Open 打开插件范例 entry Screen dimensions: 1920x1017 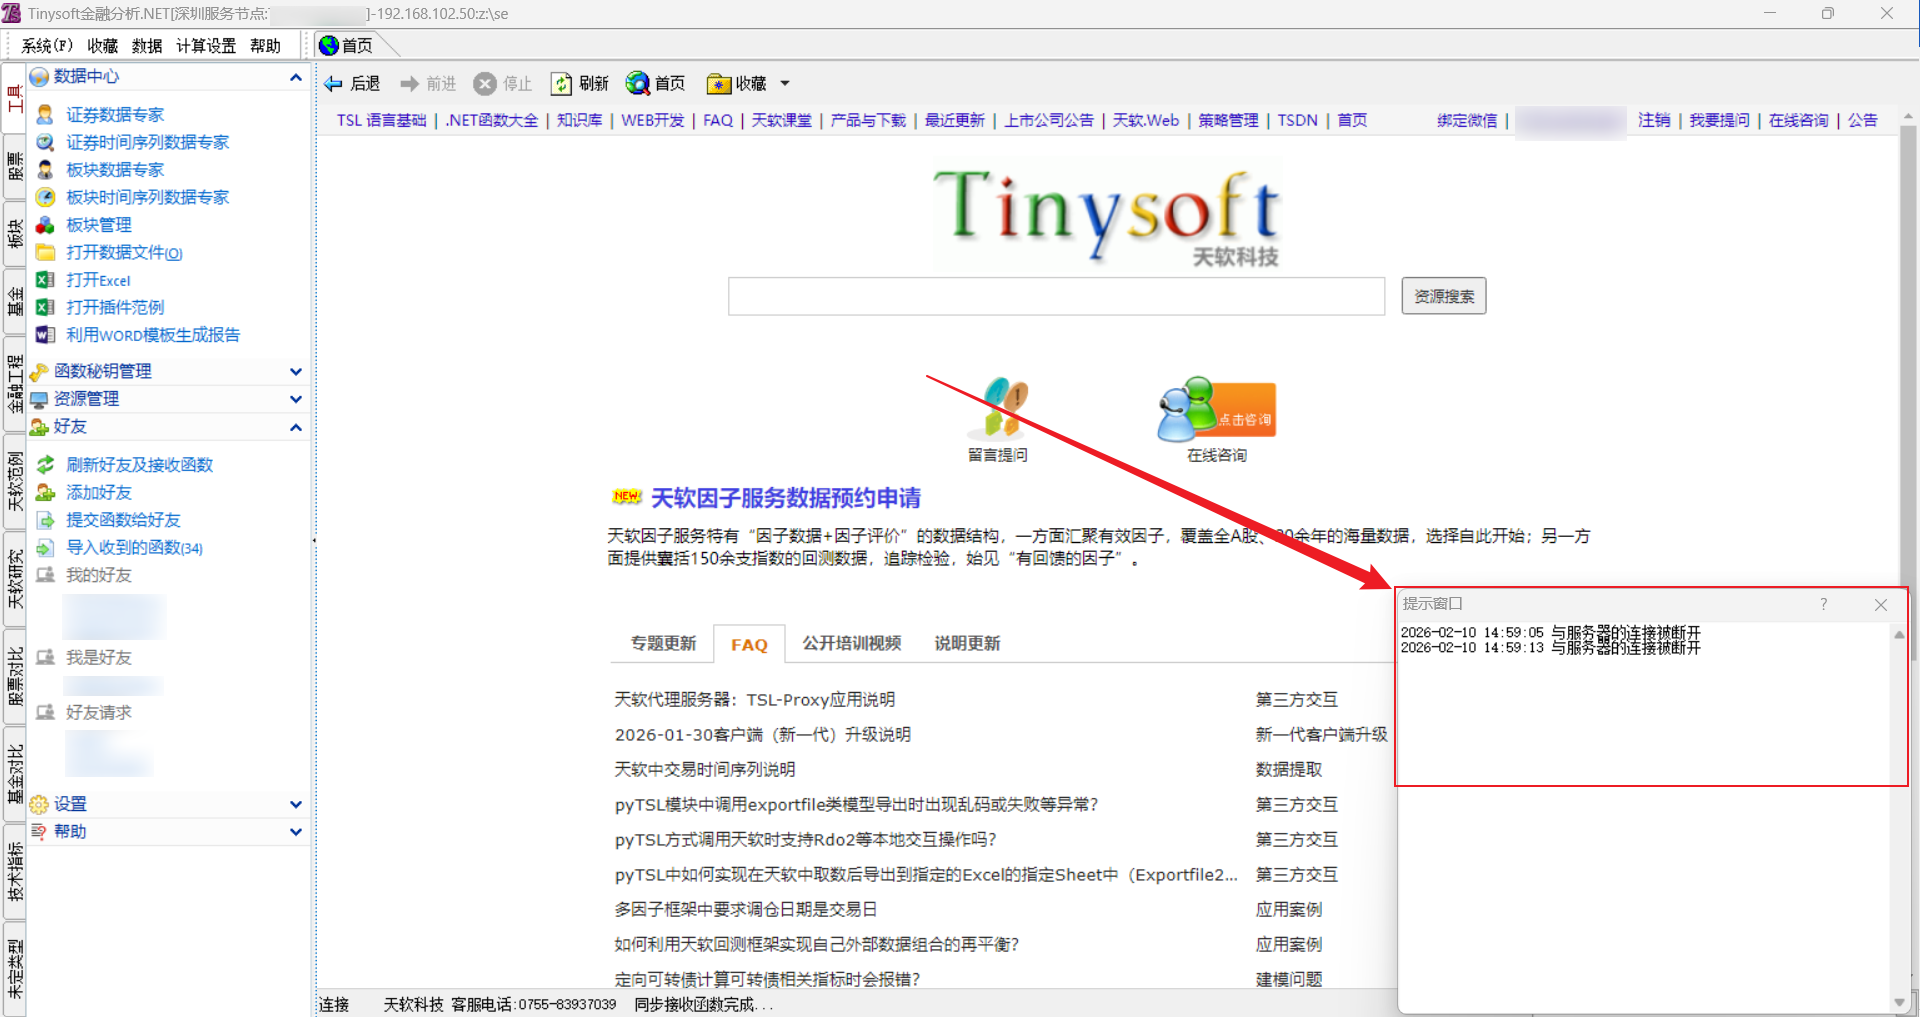114,307
